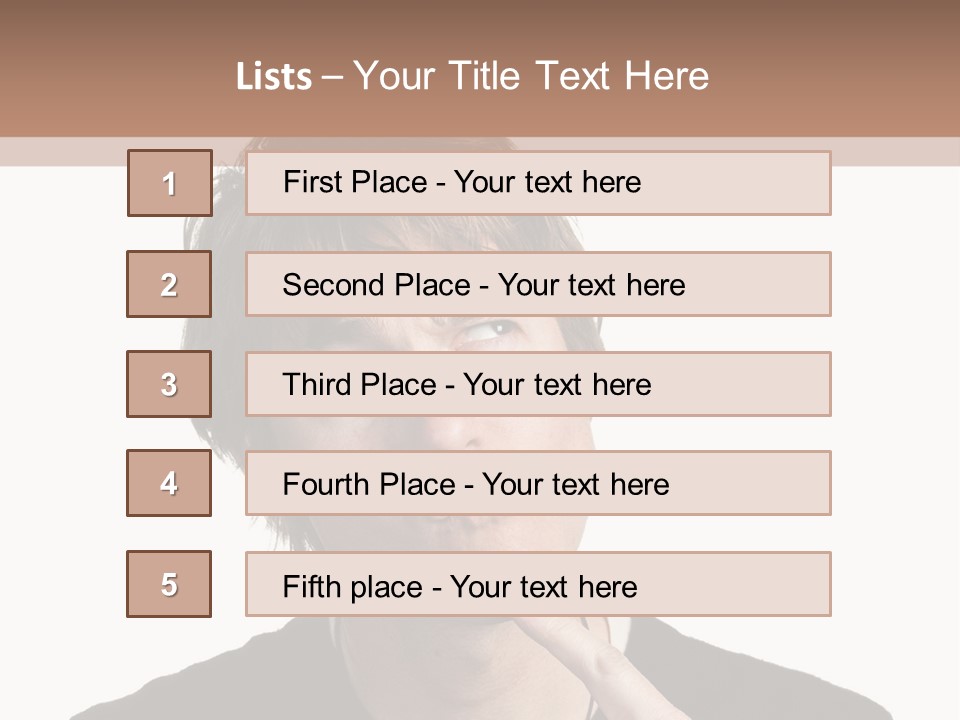Click the number 1 box
The width and height of the screenshot is (960, 720).
click(169, 183)
